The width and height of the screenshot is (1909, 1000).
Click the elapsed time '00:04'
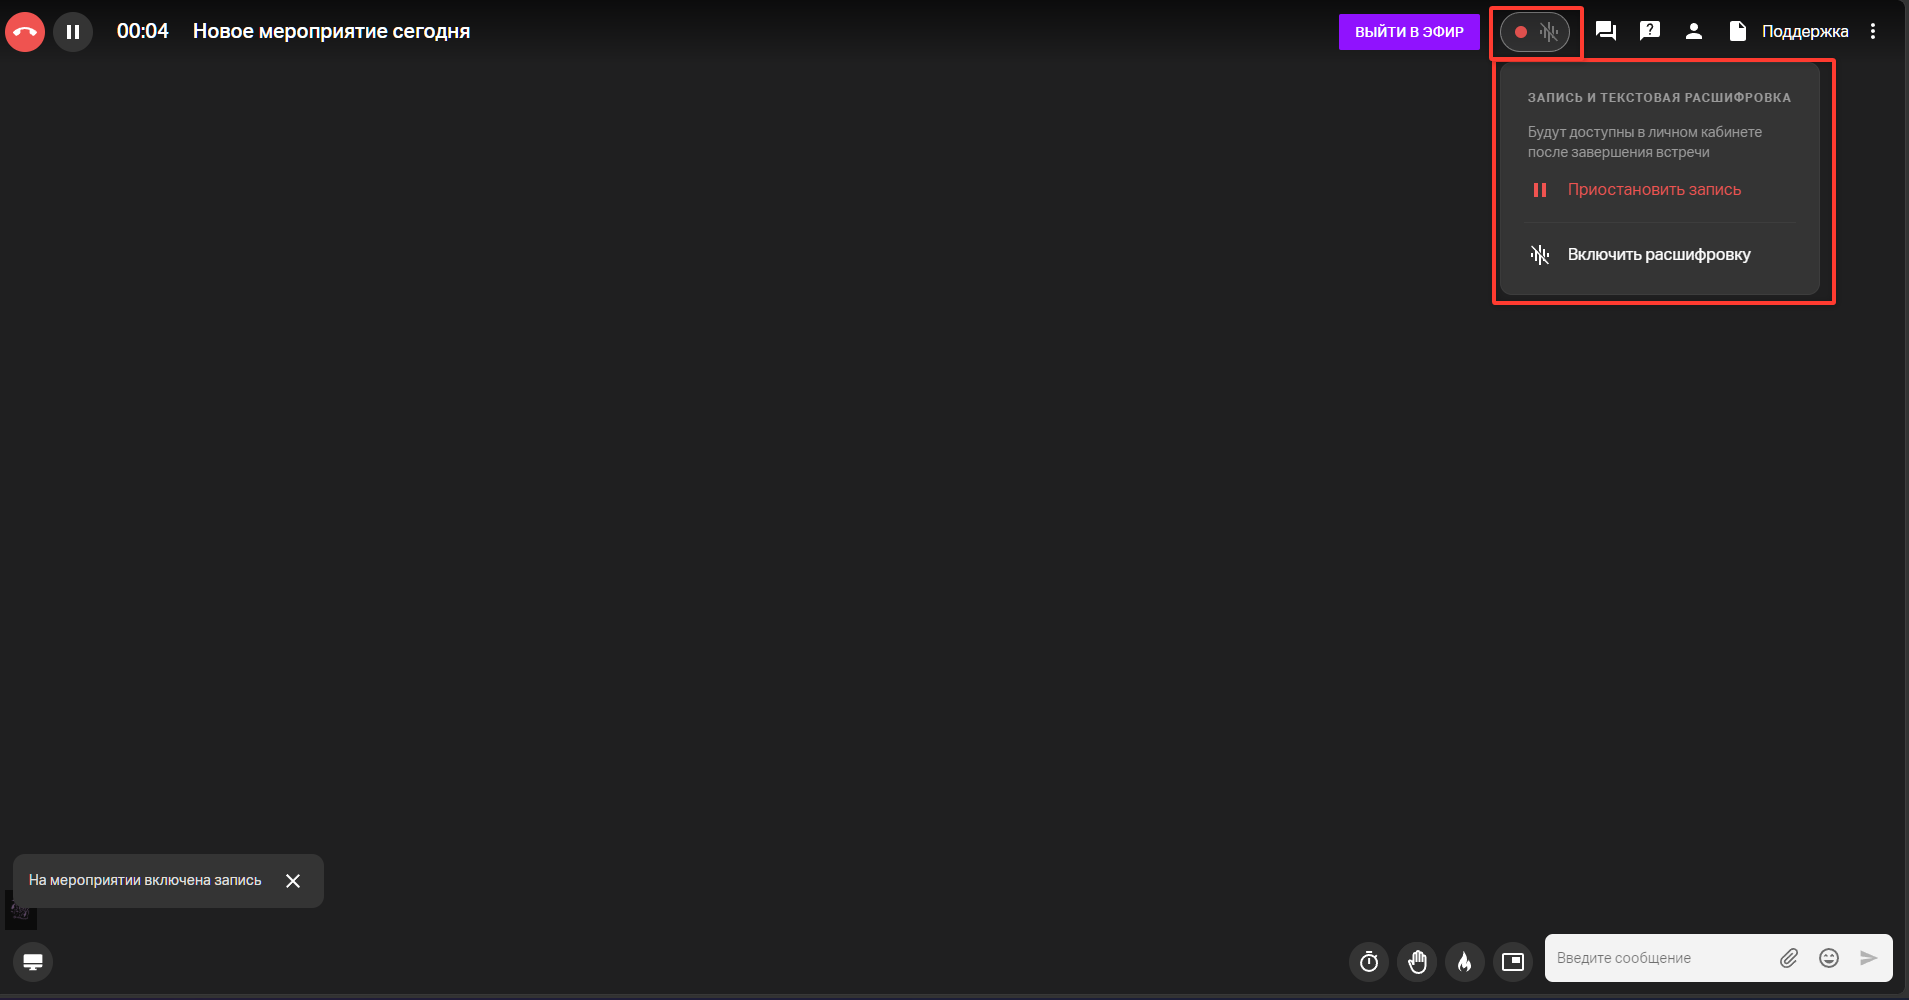tap(143, 31)
